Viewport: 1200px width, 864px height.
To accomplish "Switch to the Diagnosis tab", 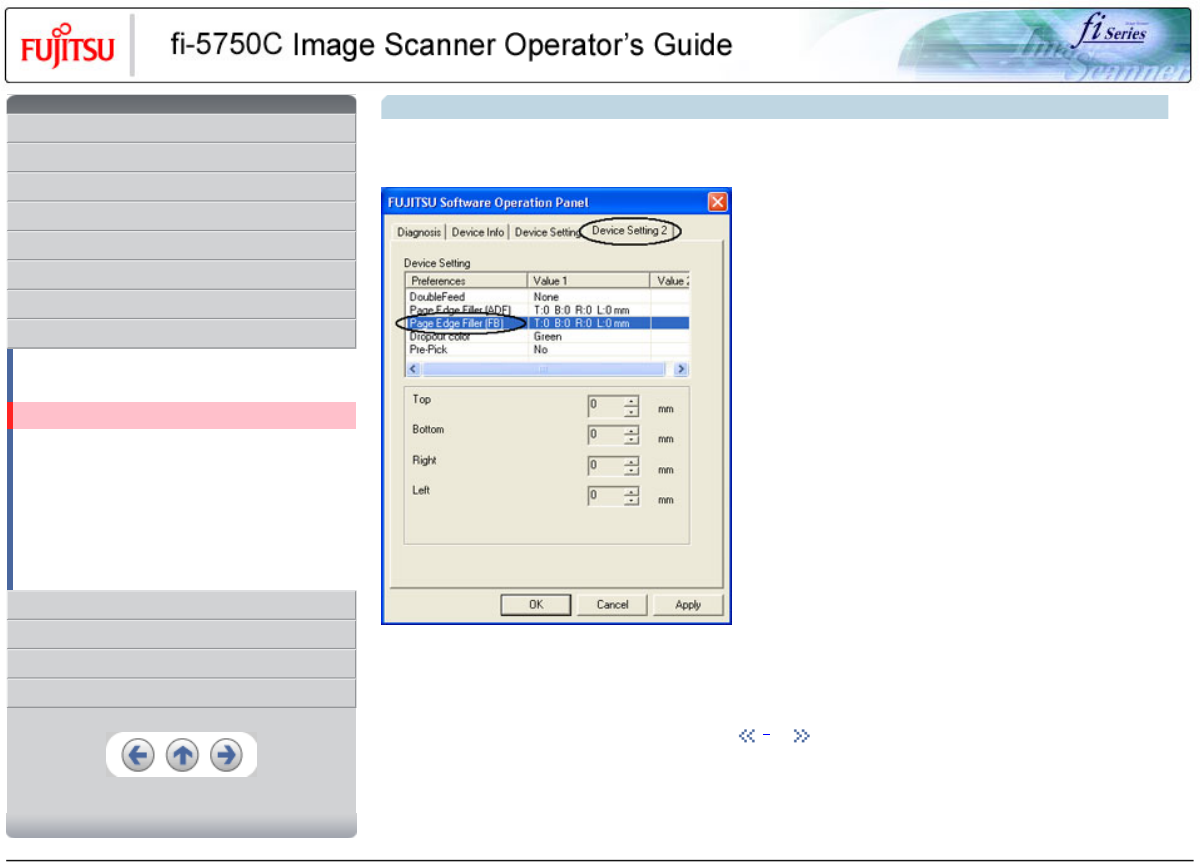I will pos(418,232).
